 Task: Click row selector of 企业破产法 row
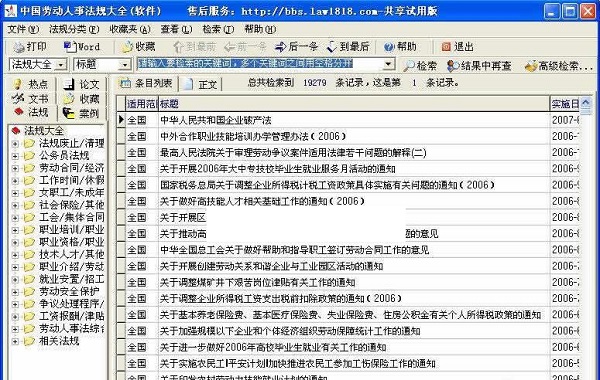coord(121,120)
